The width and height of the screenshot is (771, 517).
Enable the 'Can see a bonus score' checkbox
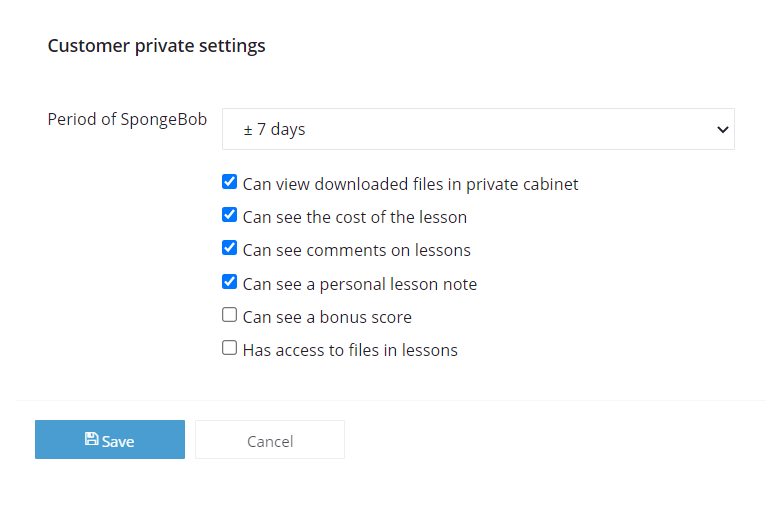point(230,315)
